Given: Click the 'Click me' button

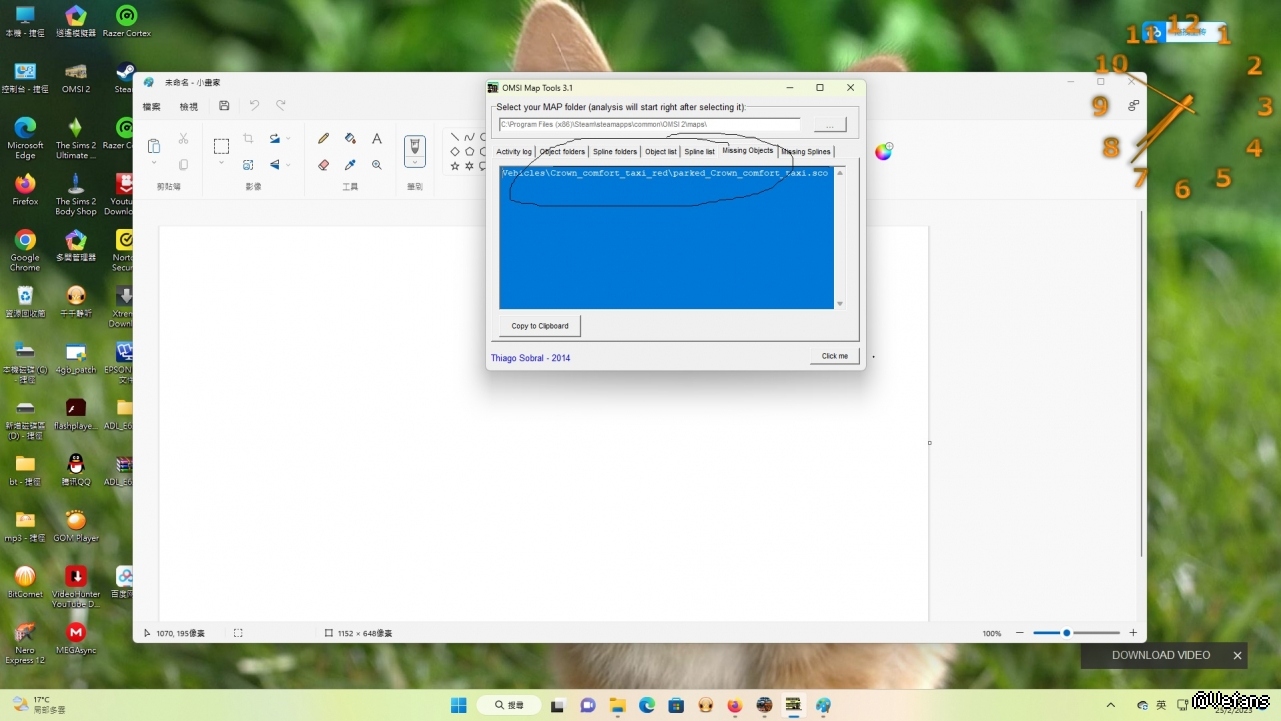Looking at the screenshot, I should pyautogui.click(x=834, y=356).
